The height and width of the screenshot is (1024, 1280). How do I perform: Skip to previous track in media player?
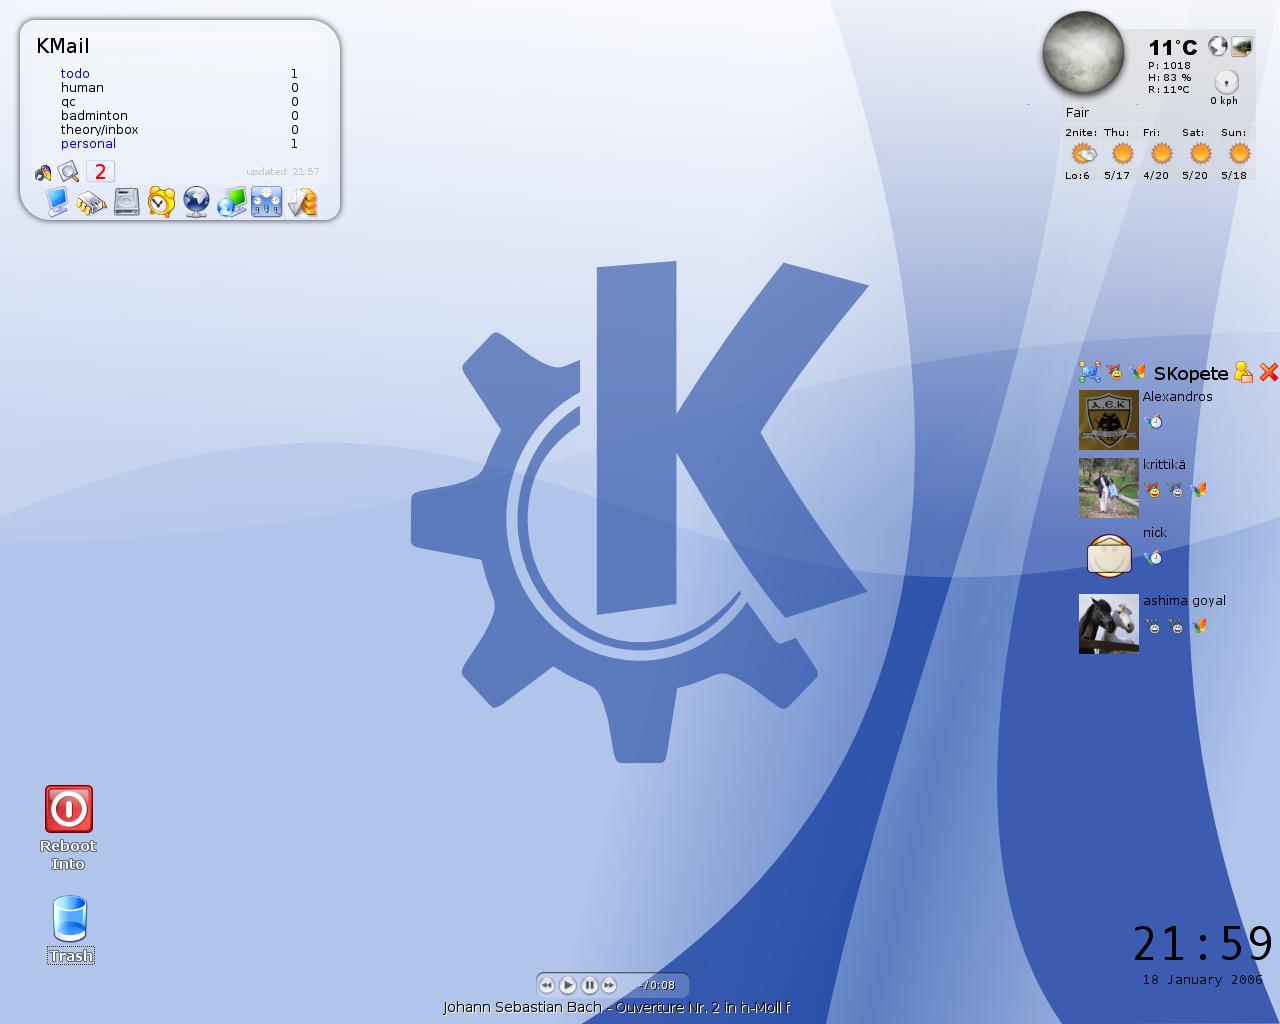pos(547,985)
